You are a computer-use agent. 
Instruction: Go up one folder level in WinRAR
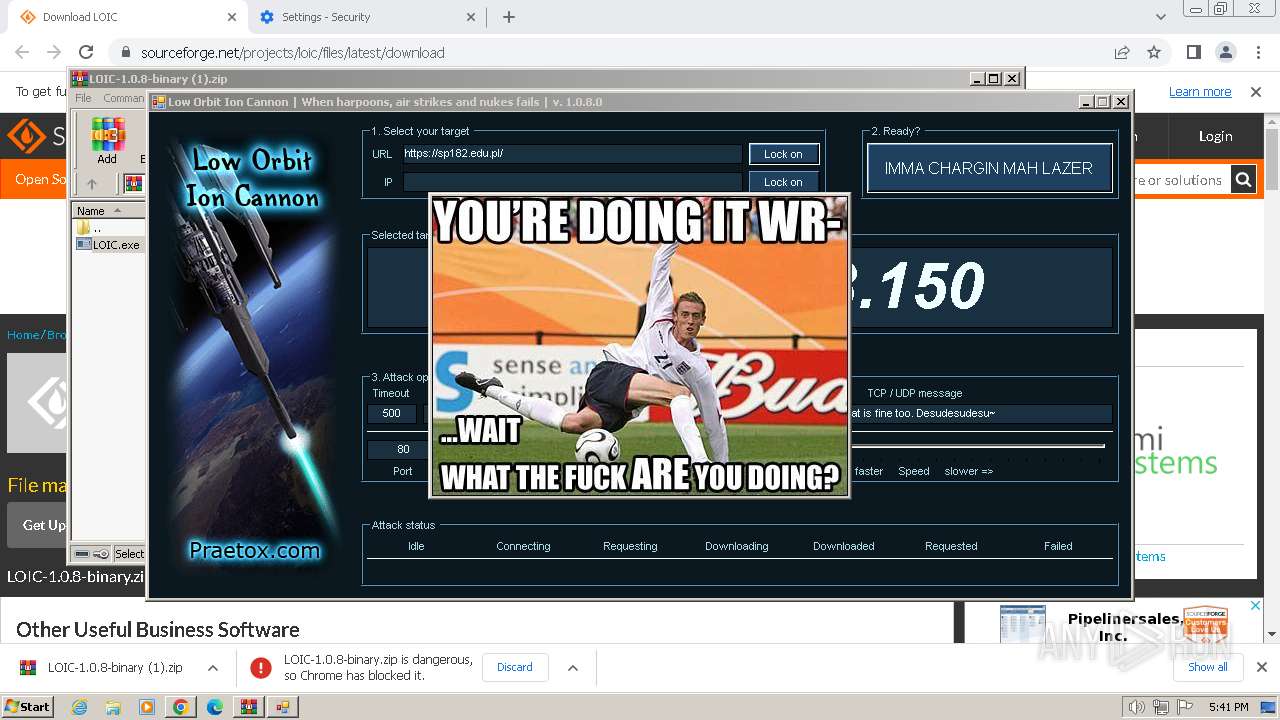(x=91, y=184)
